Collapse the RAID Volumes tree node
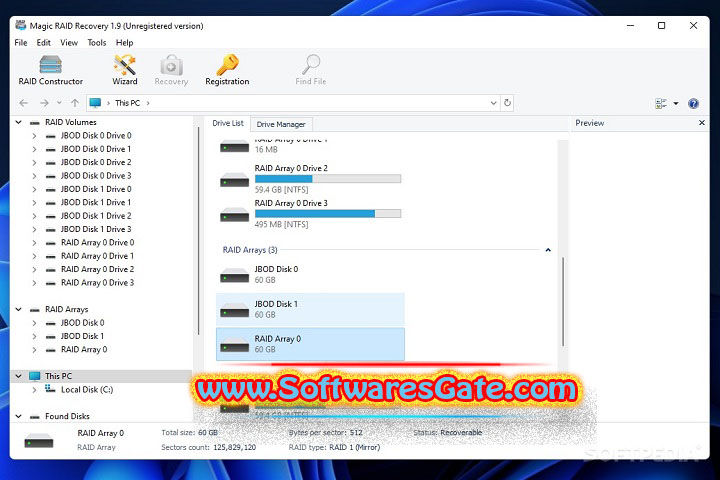The image size is (720, 480). [x=18, y=122]
